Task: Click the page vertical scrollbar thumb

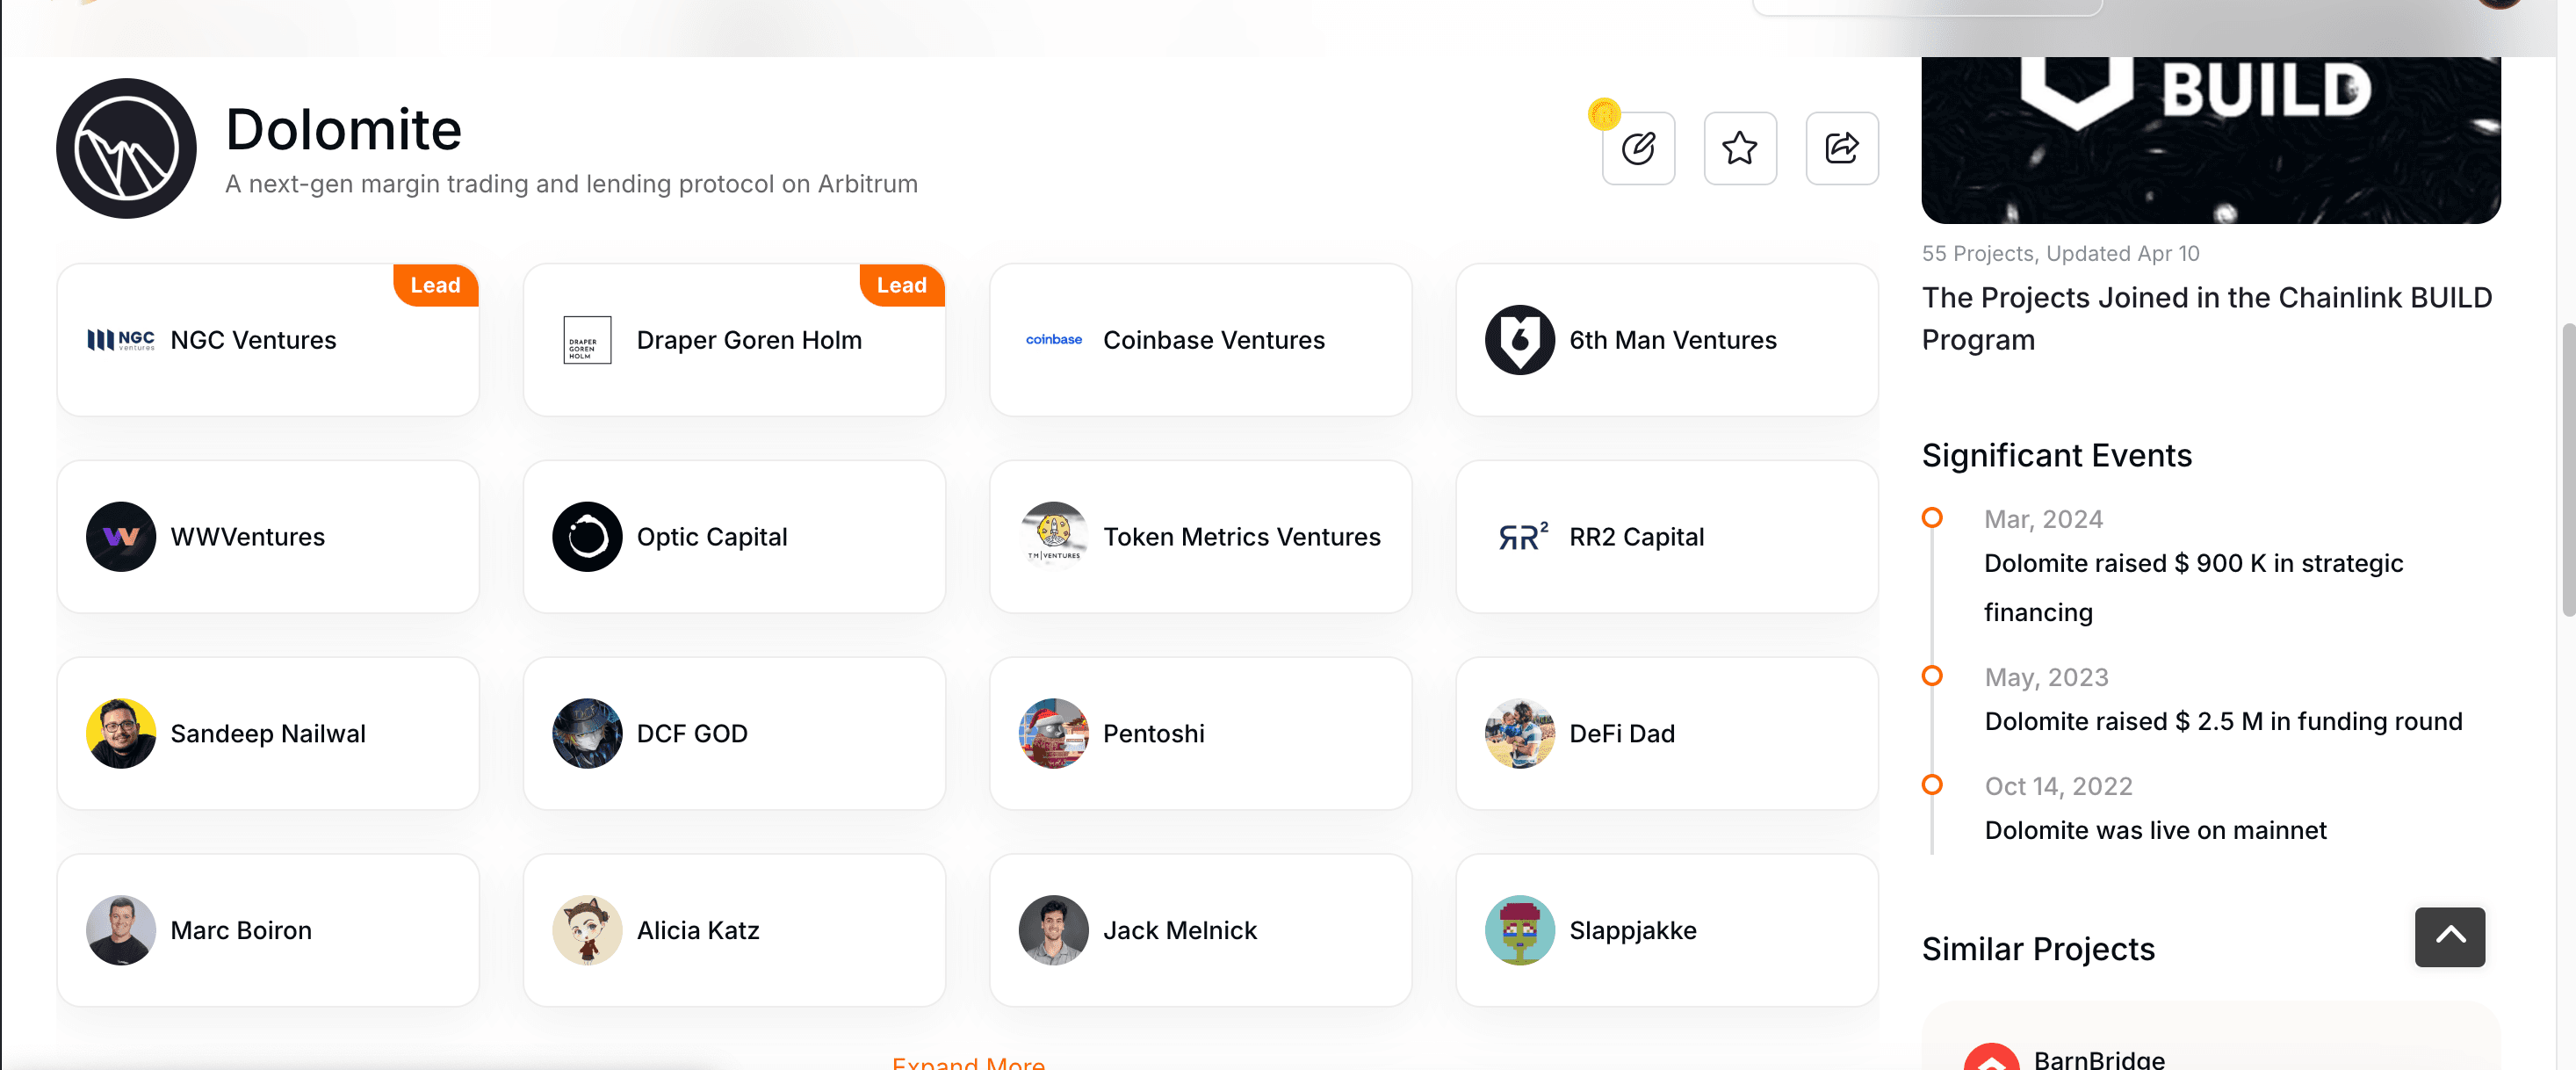Action: [x=2567, y=470]
